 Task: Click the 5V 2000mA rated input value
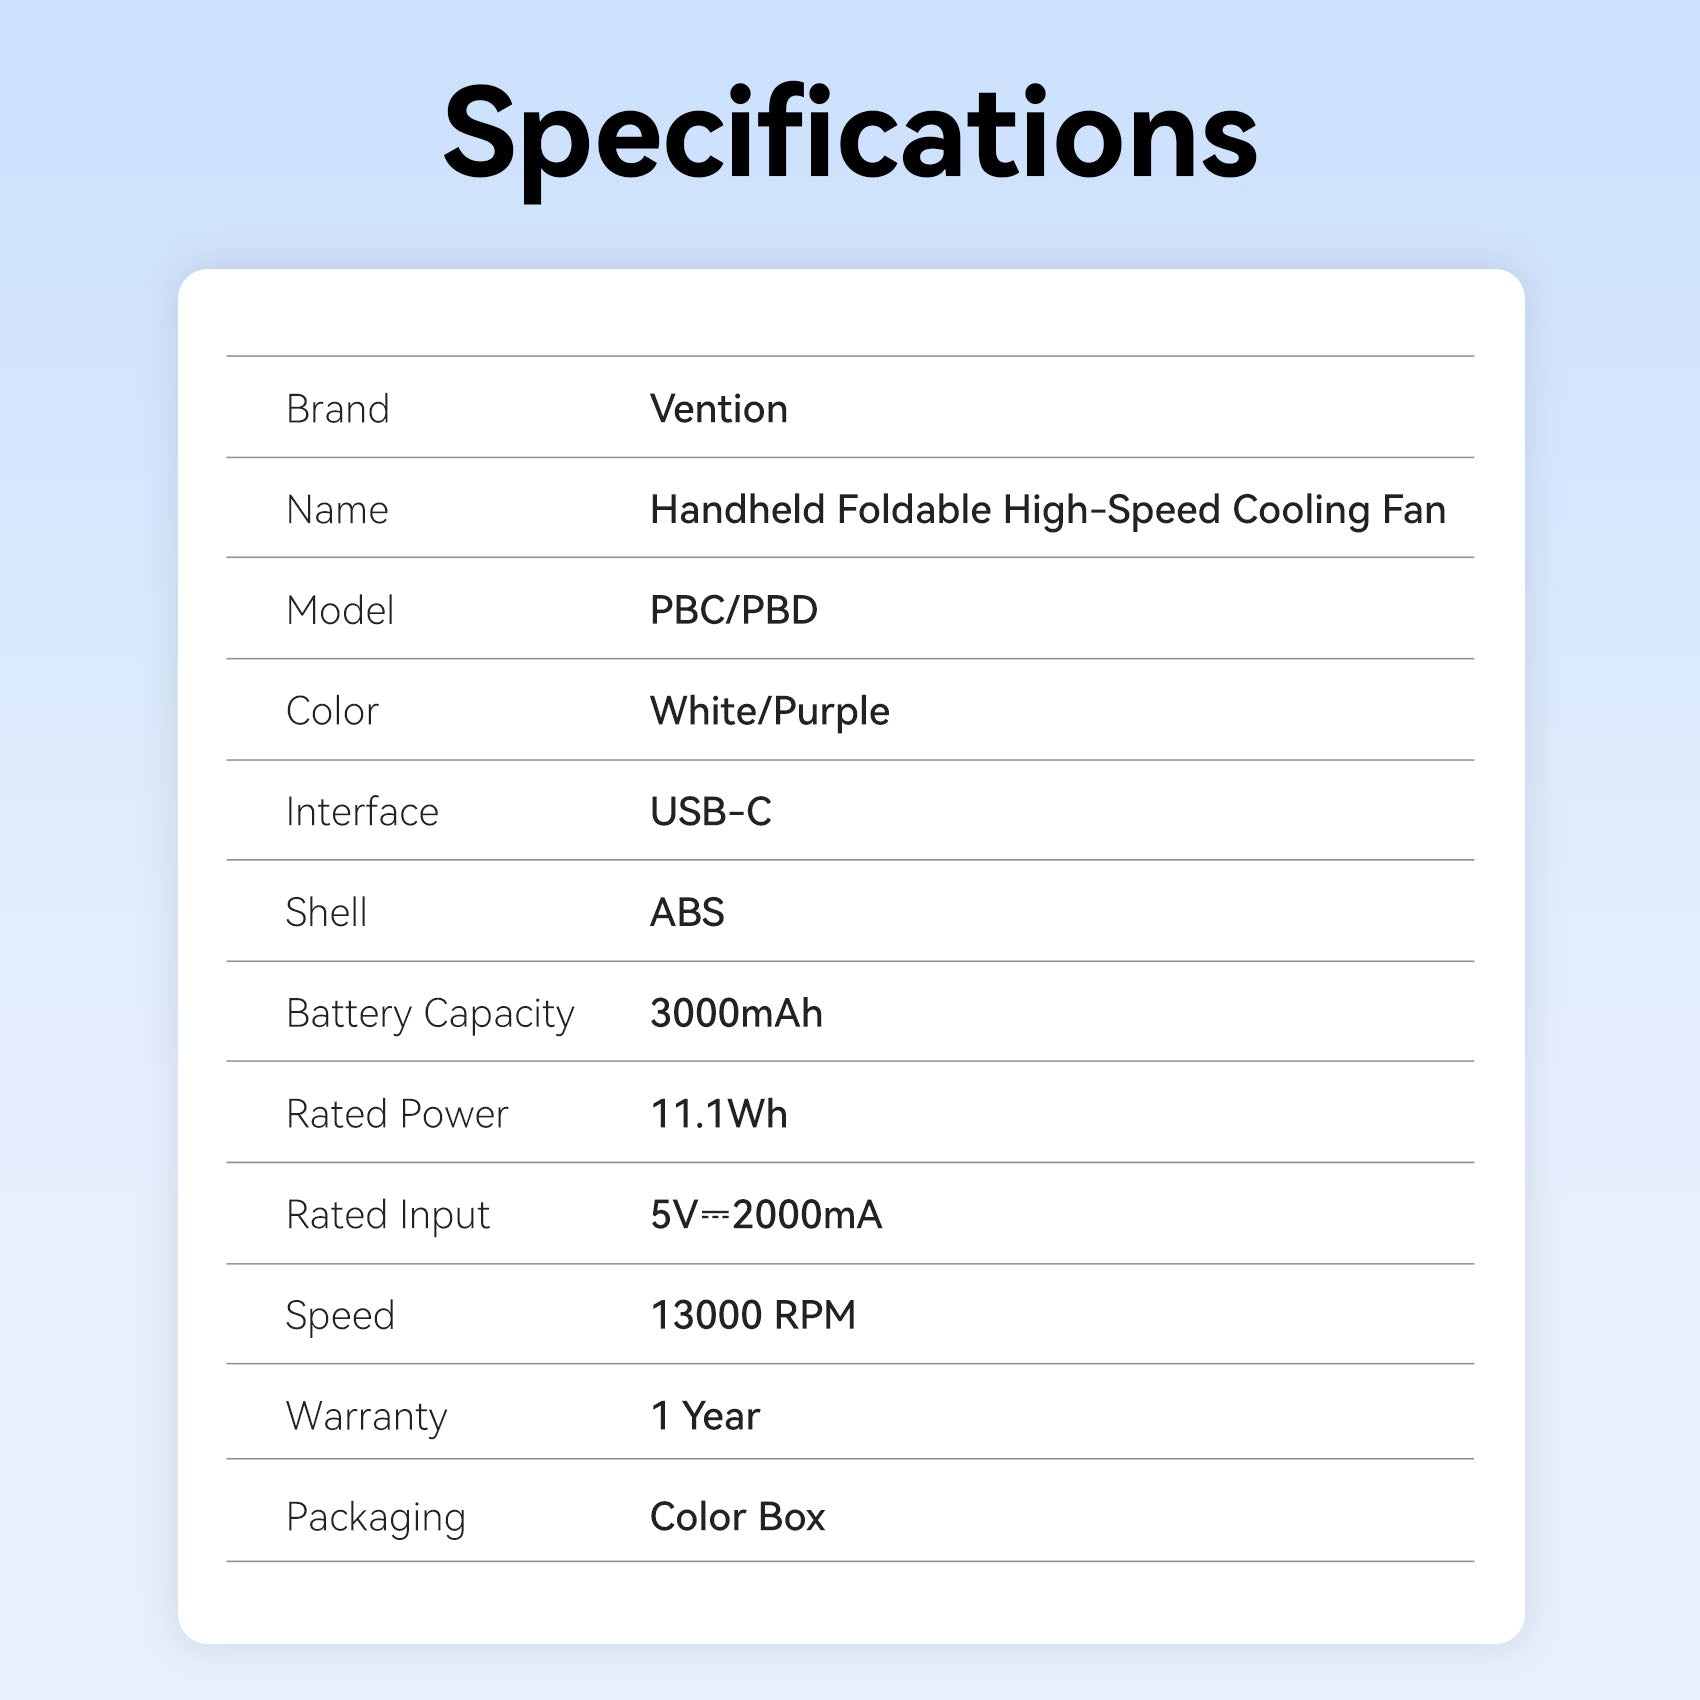tap(766, 1215)
